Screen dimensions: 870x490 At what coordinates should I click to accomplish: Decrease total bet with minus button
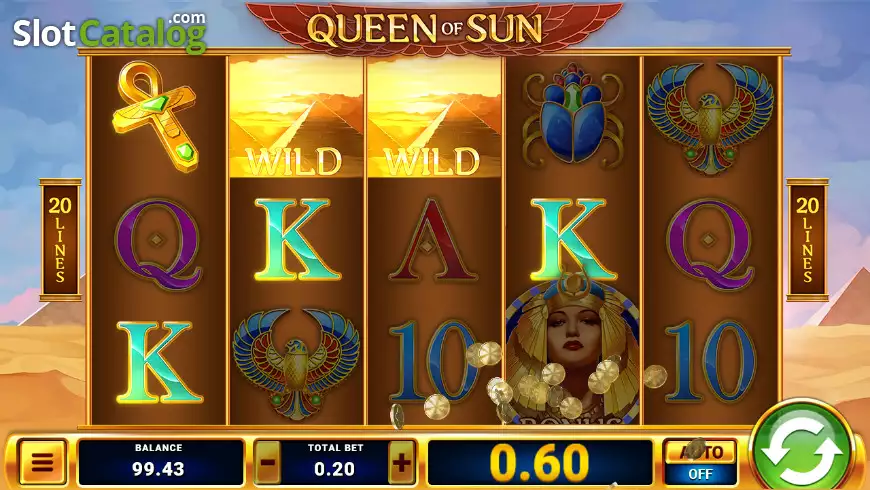click(x=268, y=462)
